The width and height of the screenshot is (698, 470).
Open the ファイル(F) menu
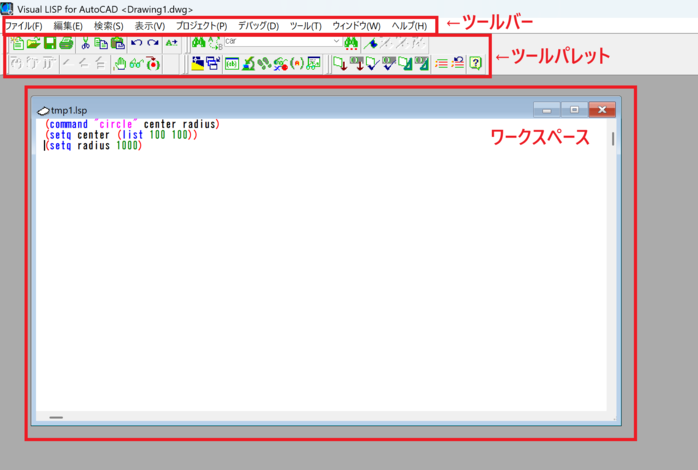[x=24, y=26]
